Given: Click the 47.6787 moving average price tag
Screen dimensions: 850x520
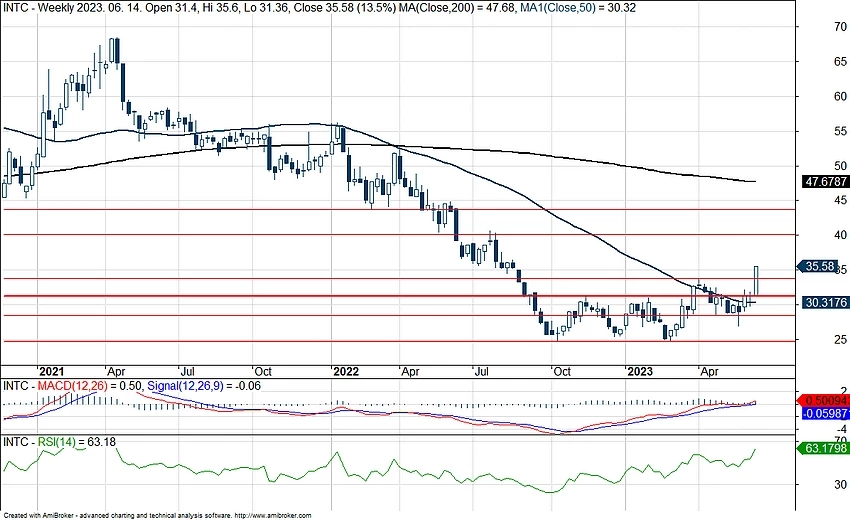Looking at the screenshot, I should coord(825,182).
